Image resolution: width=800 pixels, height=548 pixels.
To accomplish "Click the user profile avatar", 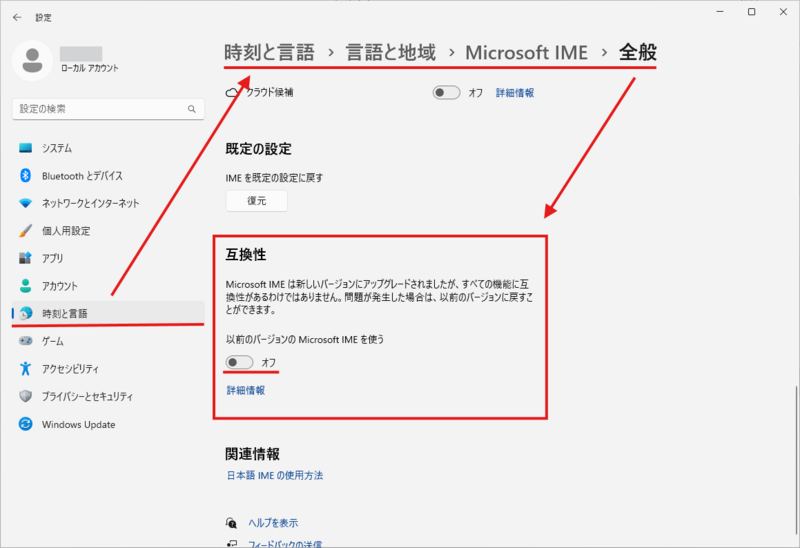I will coord(32,61).
